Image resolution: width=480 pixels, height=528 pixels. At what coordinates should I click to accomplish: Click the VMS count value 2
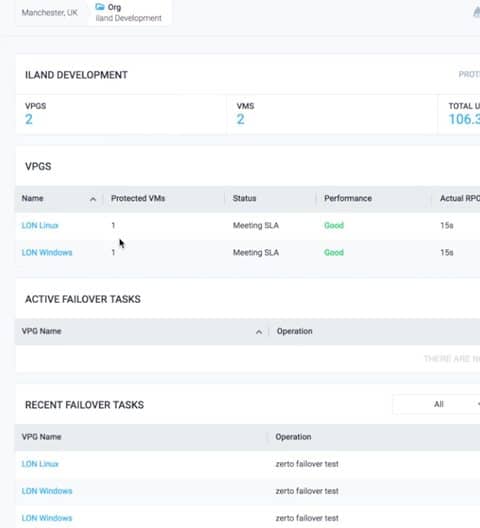[x=241, y=119]
